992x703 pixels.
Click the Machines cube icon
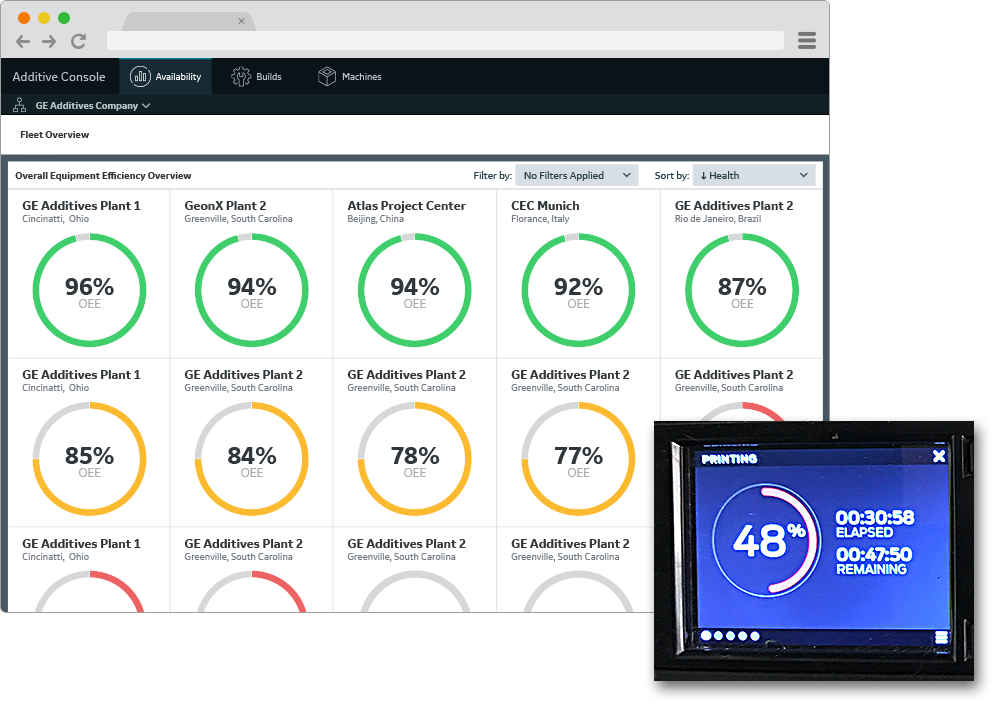coord(326,77)
